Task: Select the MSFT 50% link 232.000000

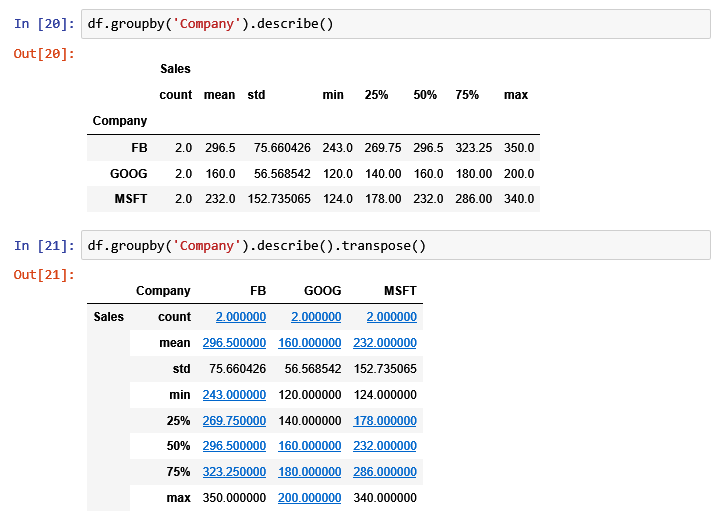Action: coord(385,446)
